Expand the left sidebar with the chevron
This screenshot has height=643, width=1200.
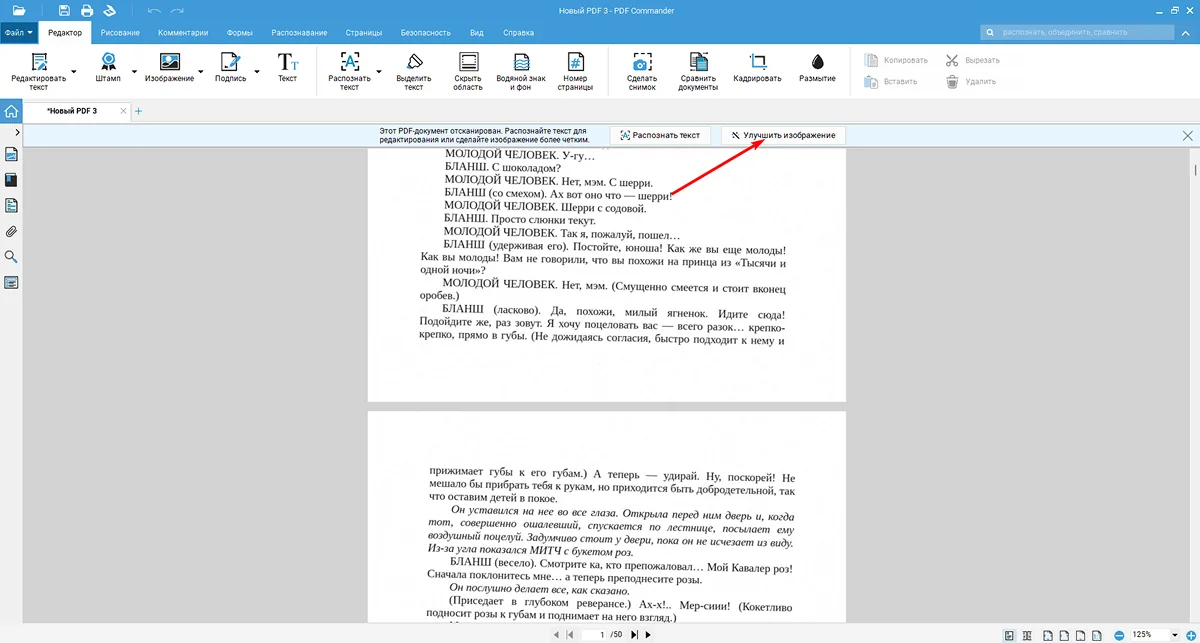pos(18,131)
